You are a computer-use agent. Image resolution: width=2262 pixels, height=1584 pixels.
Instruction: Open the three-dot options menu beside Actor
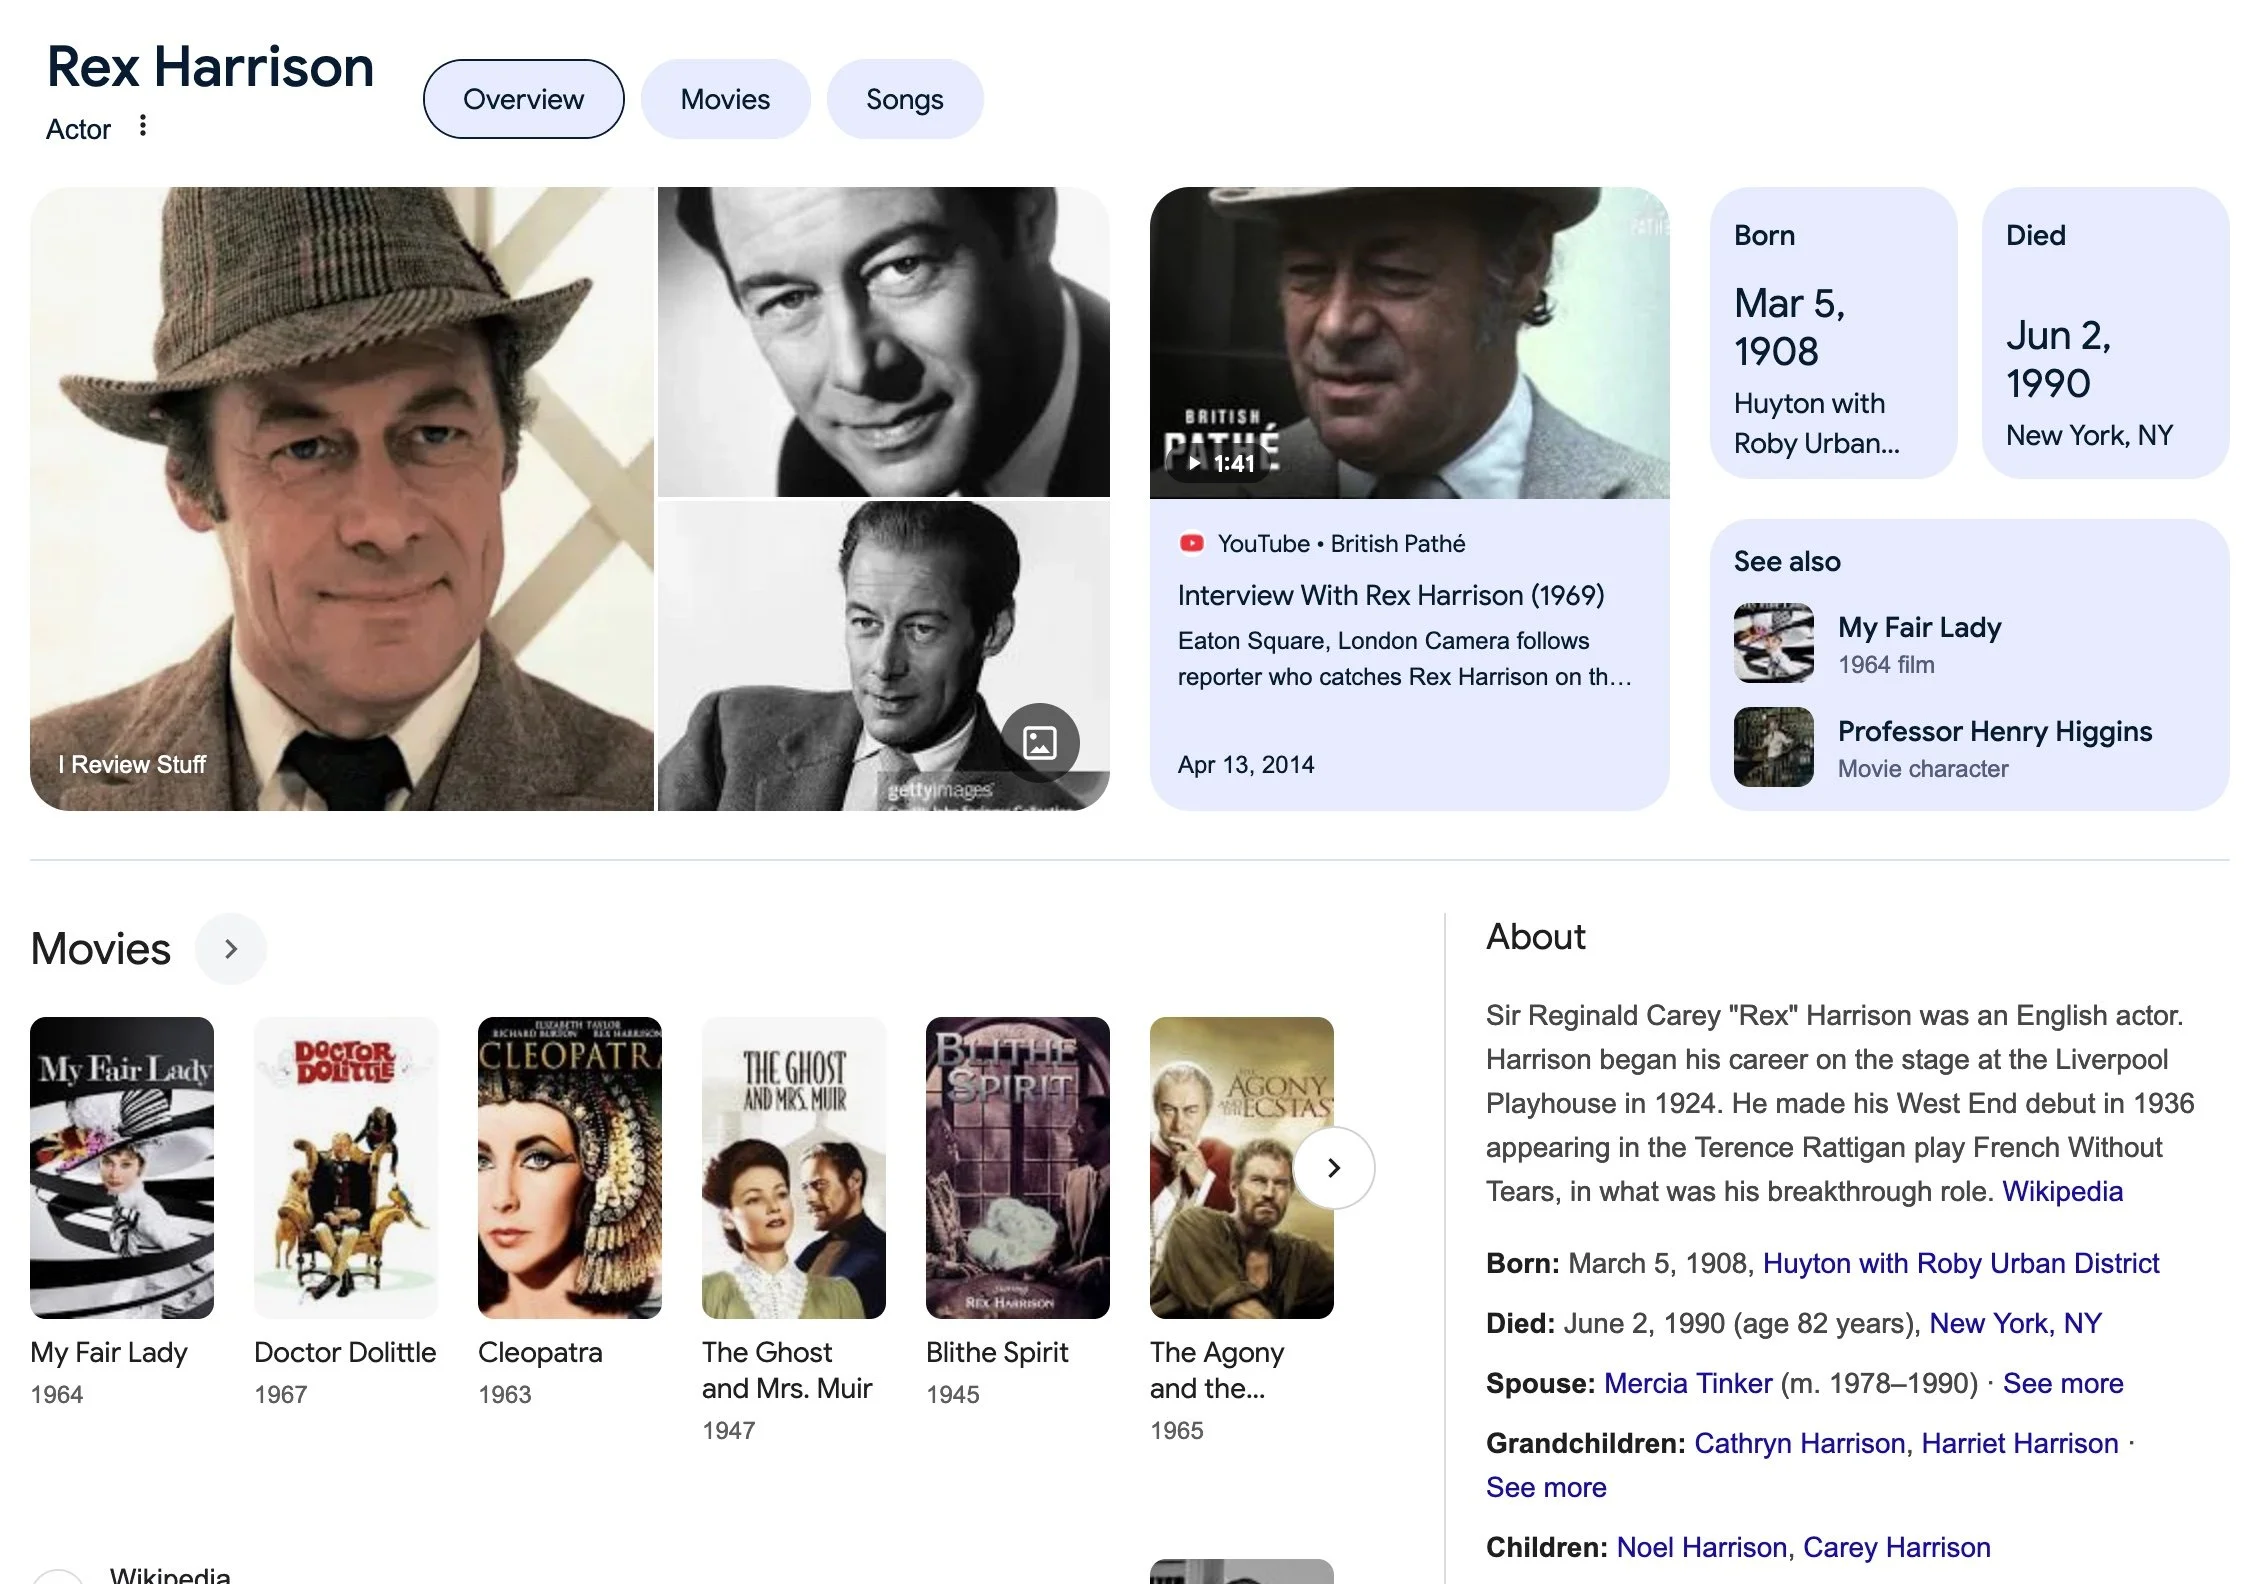tap(143, 126)
